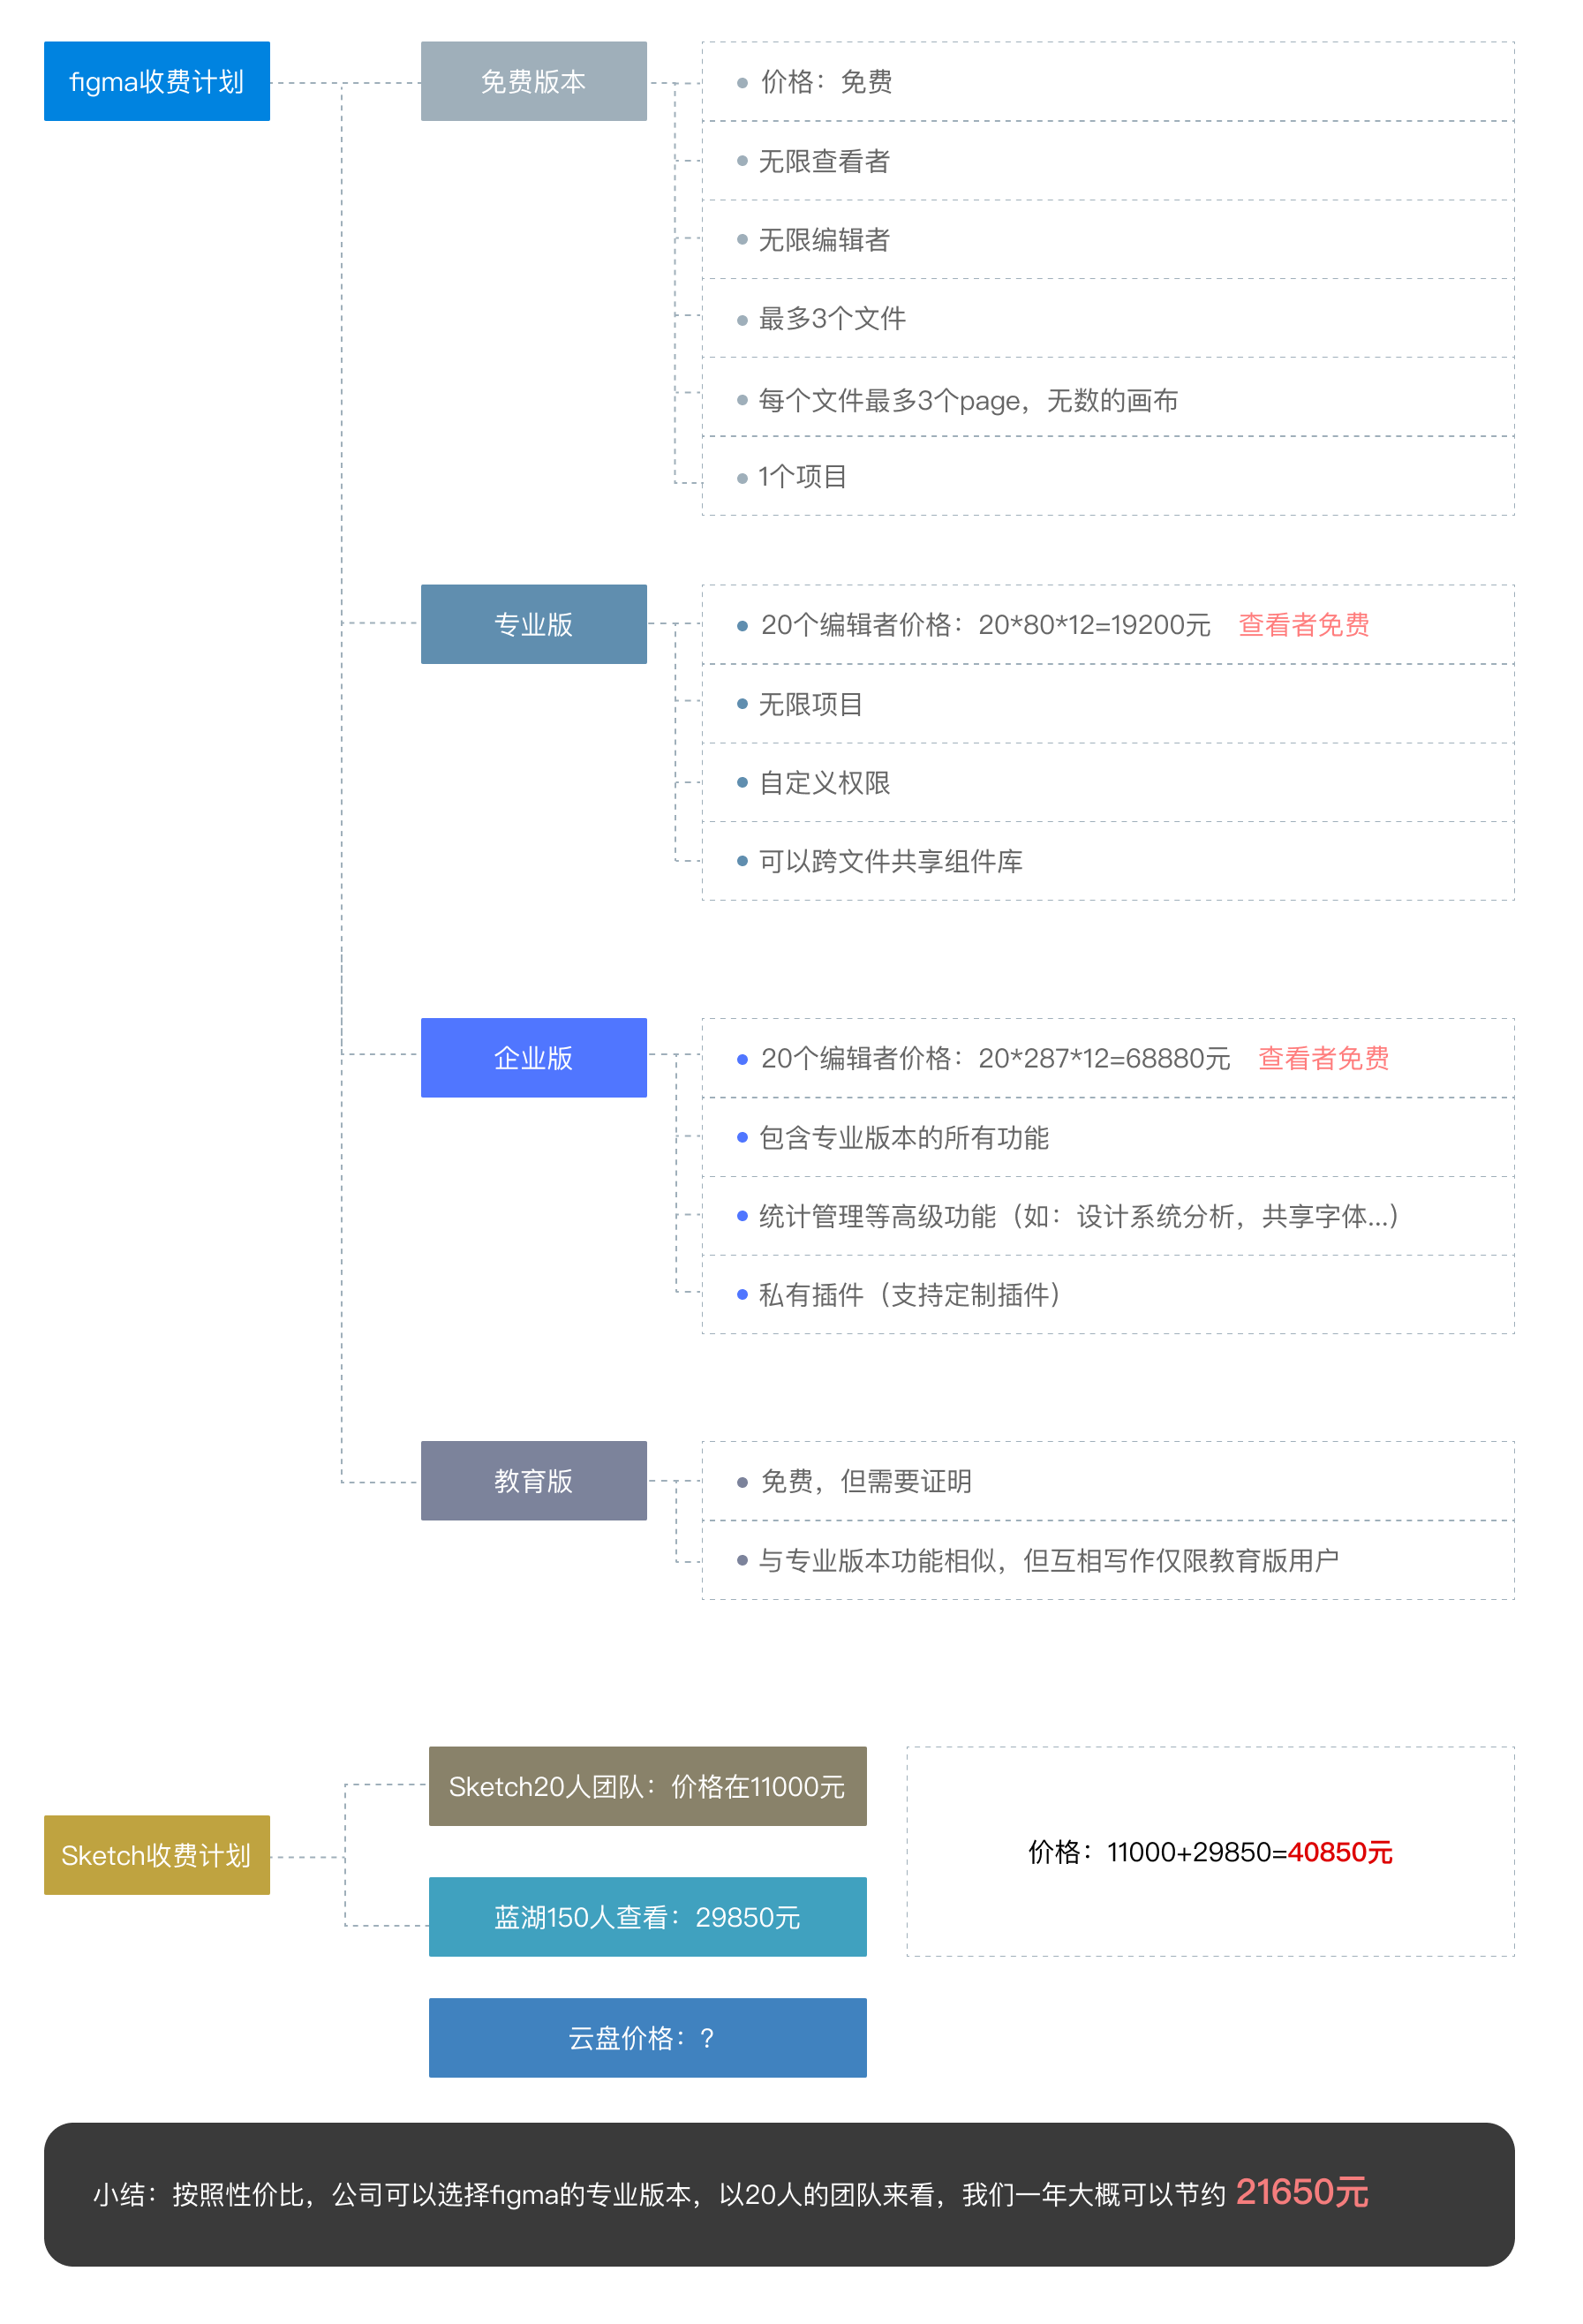This screenshot has width=1583, height=2324.
Task: Select the red 21650元 savings figure
Action: (x=1302, y=2192)
